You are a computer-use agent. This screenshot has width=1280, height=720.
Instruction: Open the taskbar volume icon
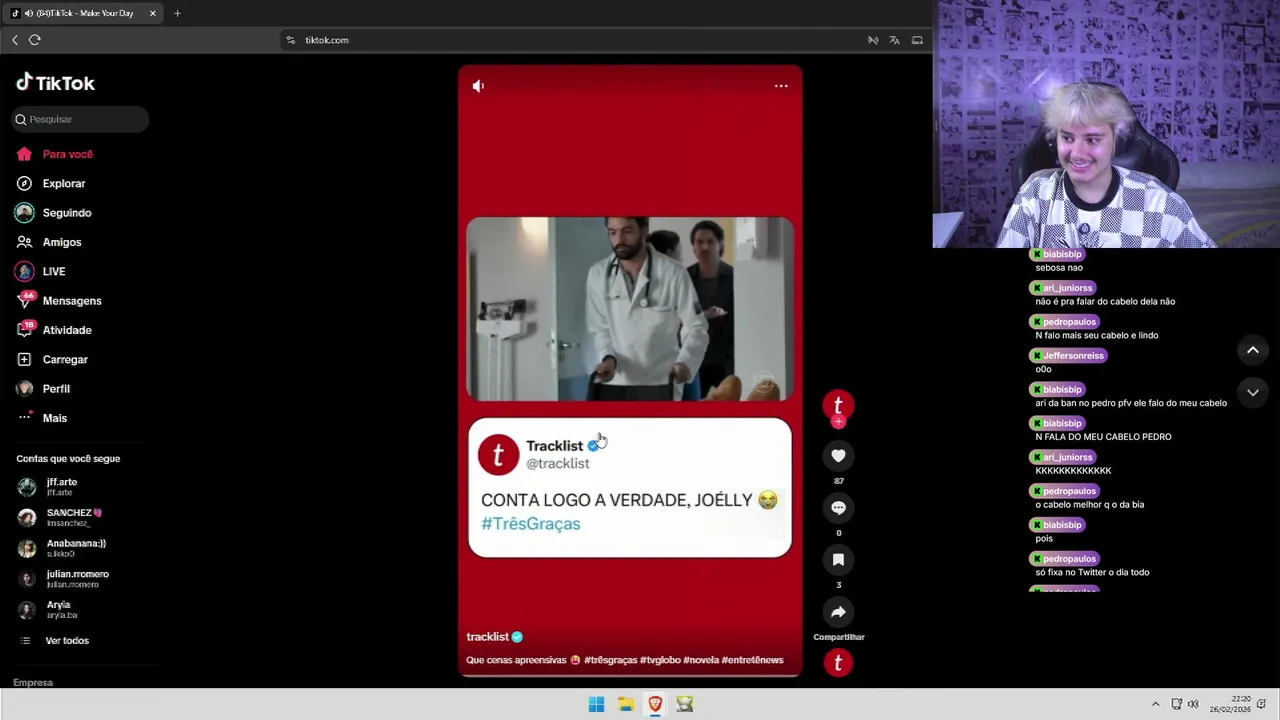coord(1193,704)
